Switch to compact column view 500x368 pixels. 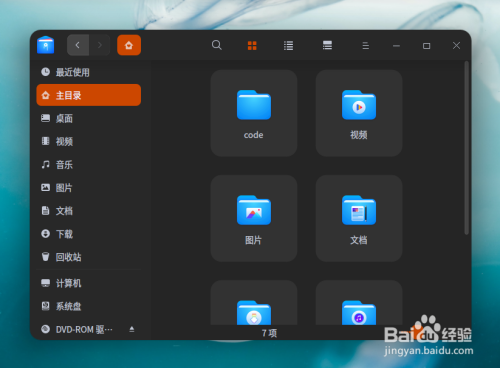coord(327,45)
